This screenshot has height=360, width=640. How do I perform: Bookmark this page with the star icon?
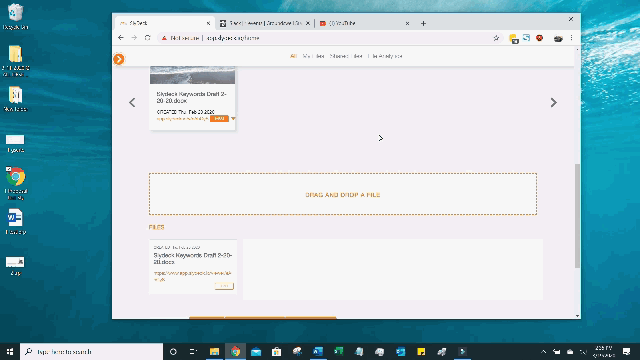click(x=496, y=38)
